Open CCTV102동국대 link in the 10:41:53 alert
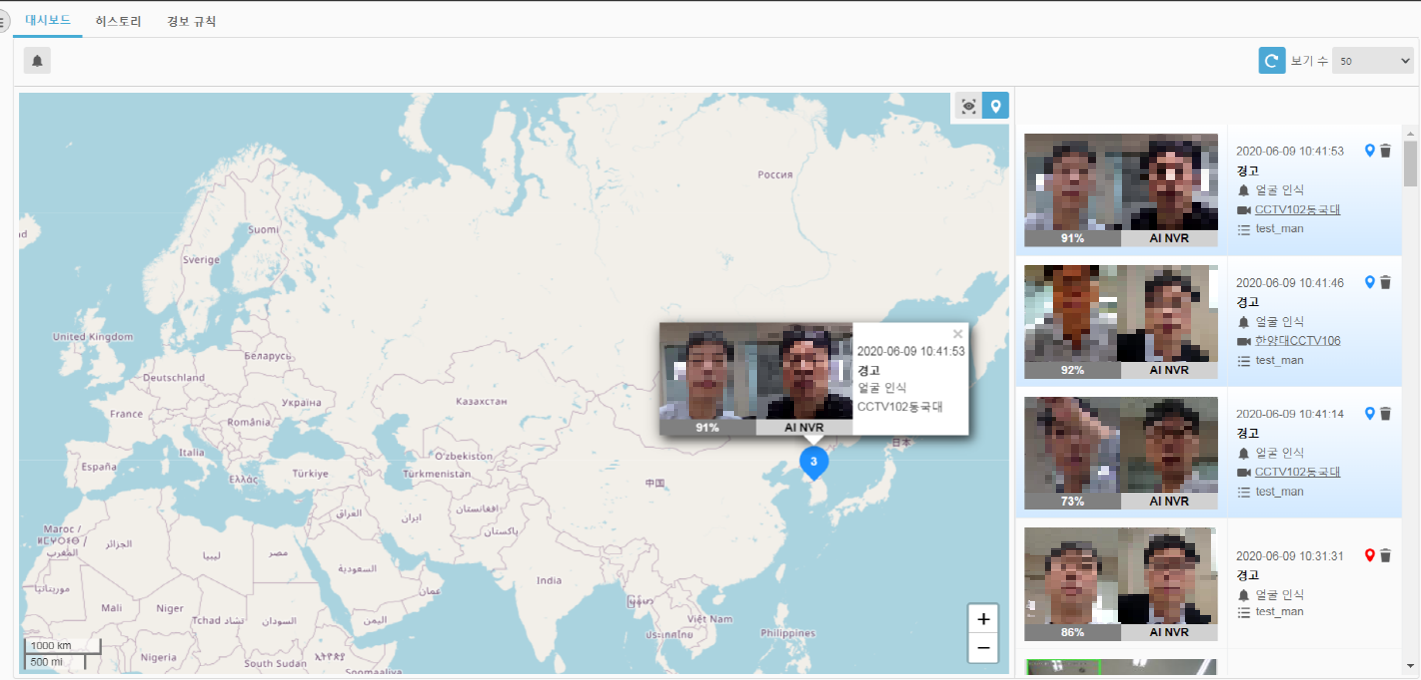 tap(1297, 210)
